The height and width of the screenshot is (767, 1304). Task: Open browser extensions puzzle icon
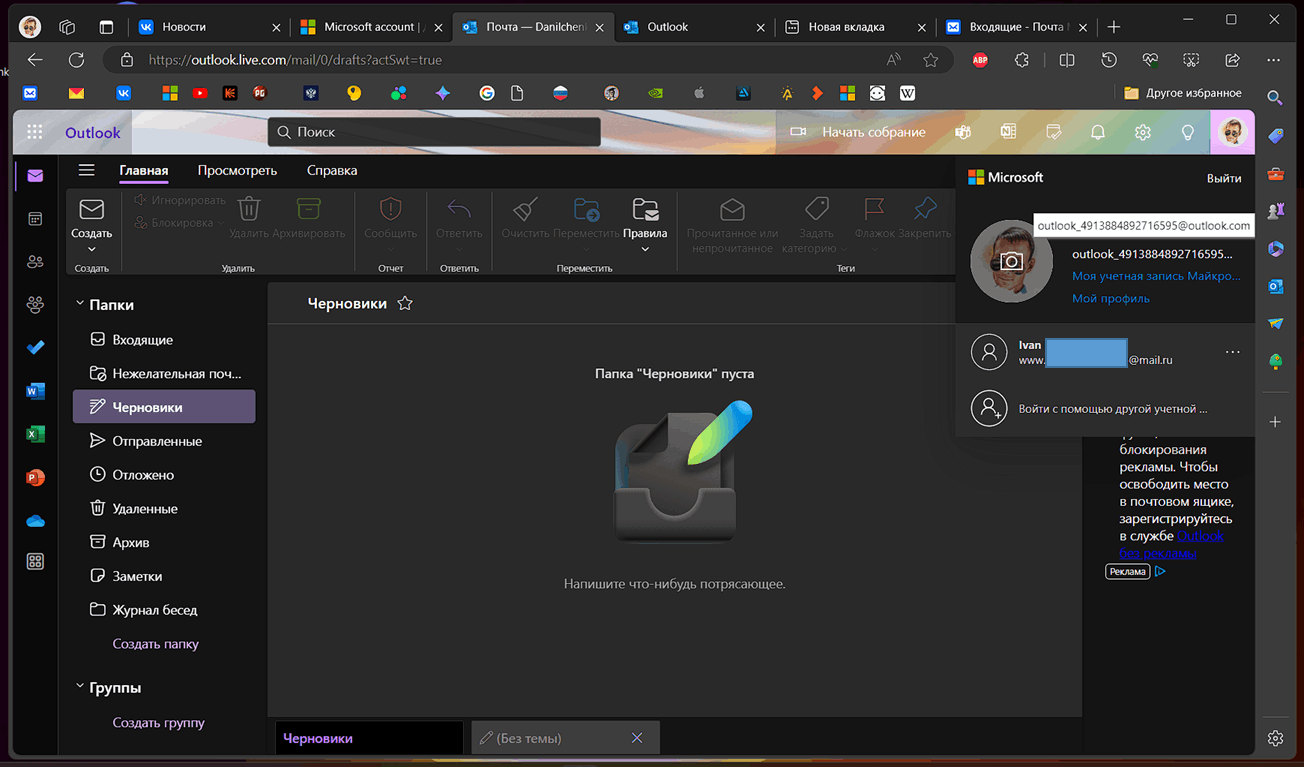(1021, 60)
